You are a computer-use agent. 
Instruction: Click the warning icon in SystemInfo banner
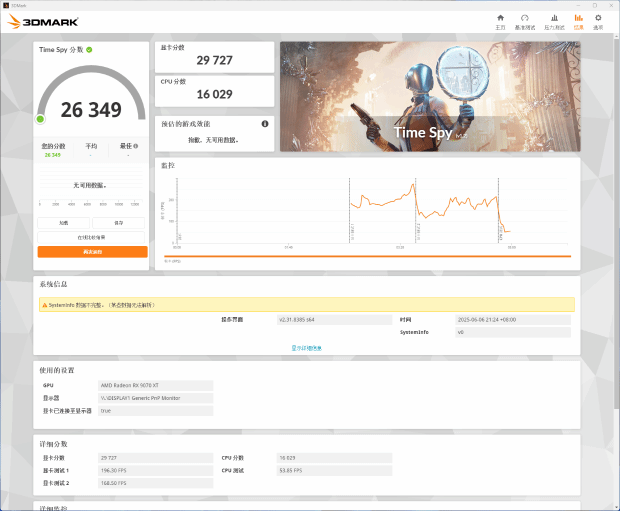[44, 305]
